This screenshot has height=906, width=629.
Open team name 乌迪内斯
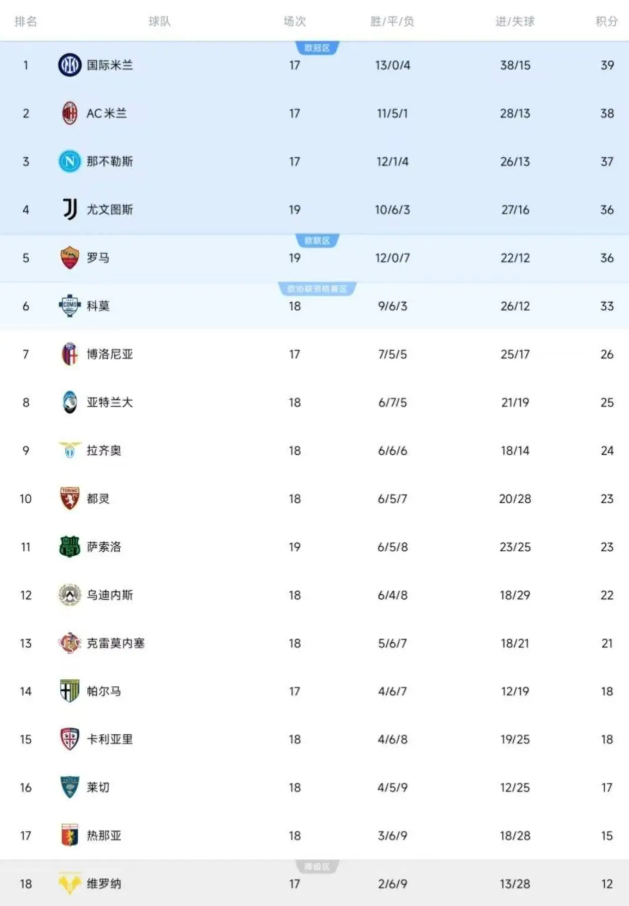pos(110,595)
